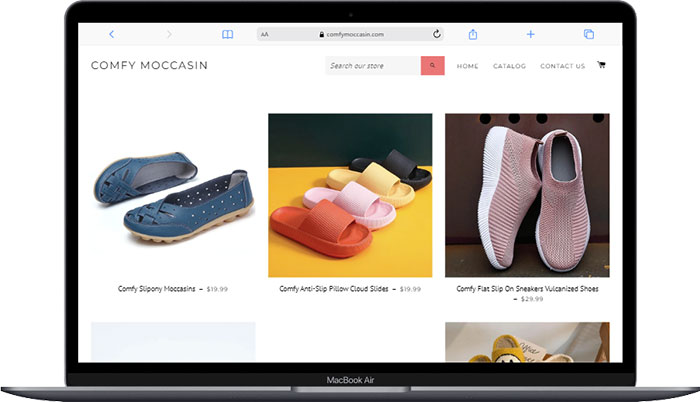The image size is (700, 402).
Task: Open the pillow cloud slides product image
Action: [x=350, y=195]
